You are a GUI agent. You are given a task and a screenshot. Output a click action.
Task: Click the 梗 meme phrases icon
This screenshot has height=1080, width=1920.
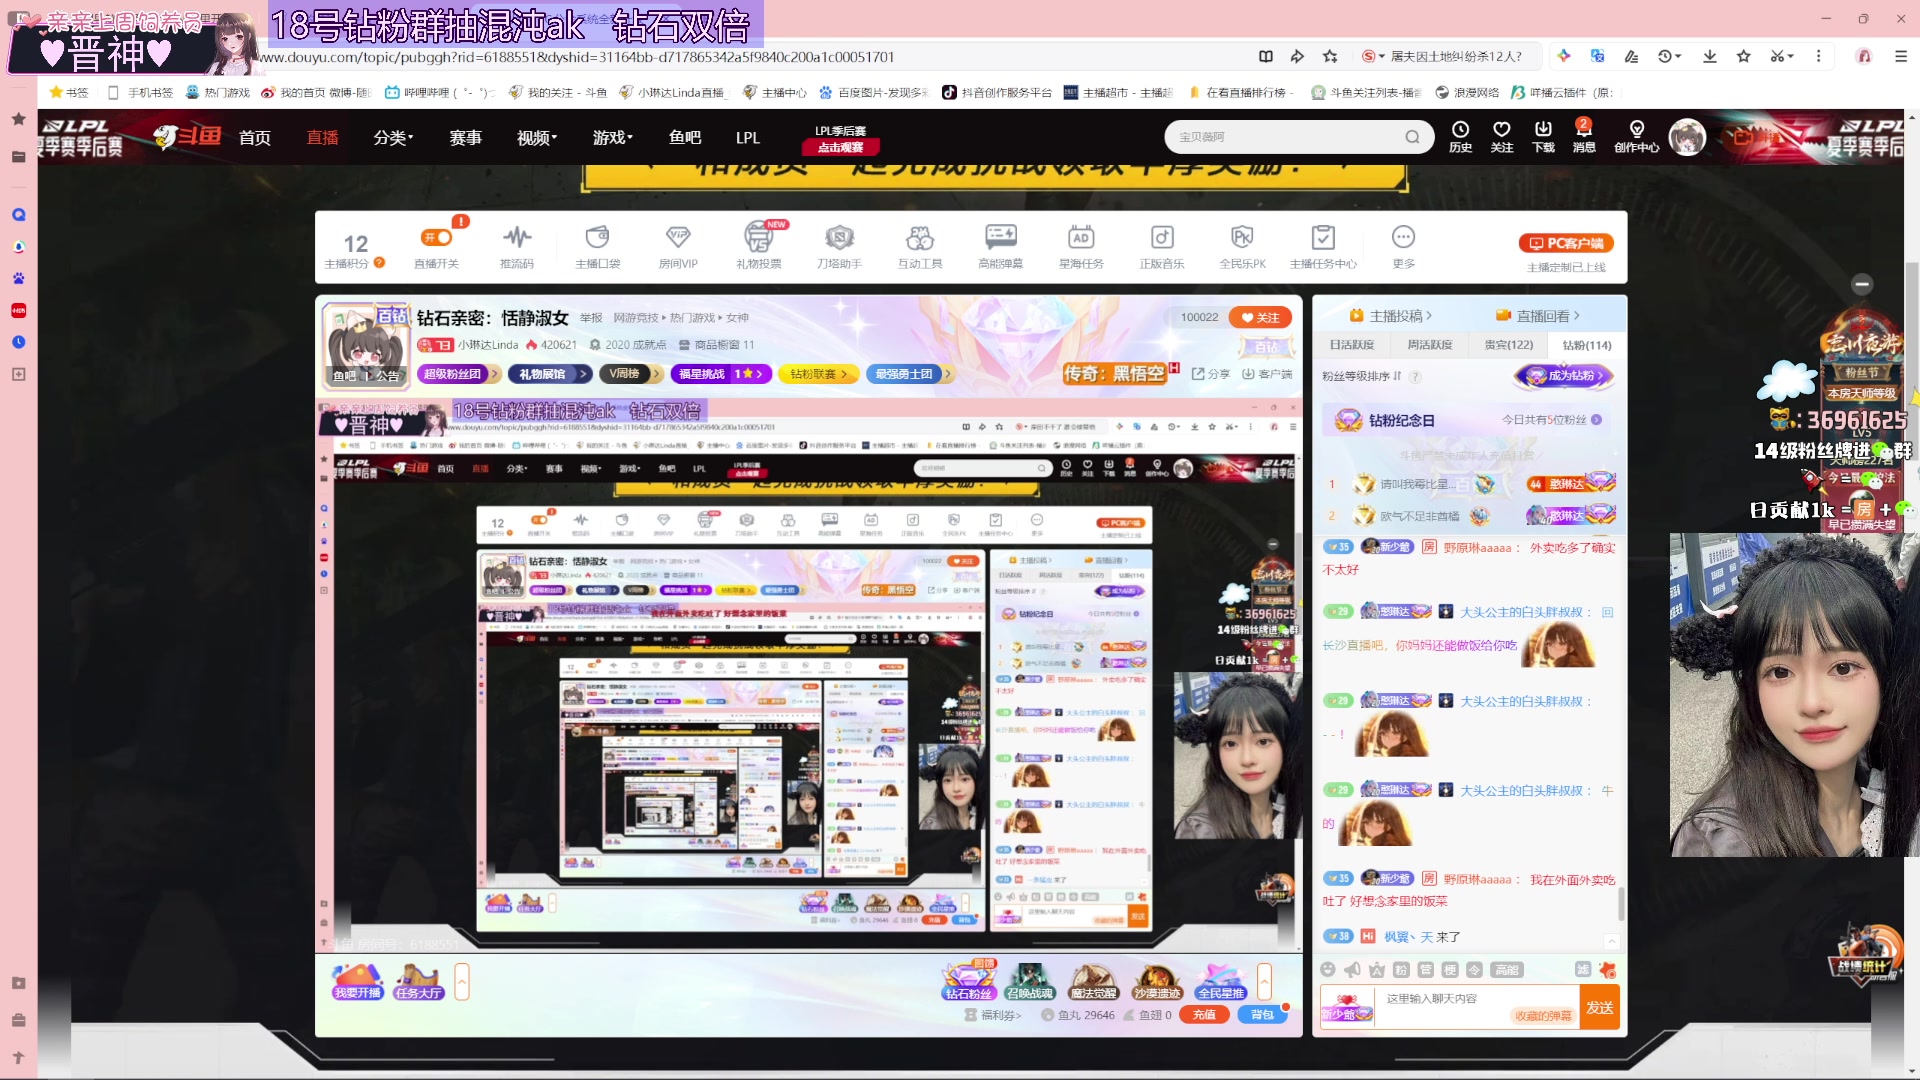click(1450, 969)
